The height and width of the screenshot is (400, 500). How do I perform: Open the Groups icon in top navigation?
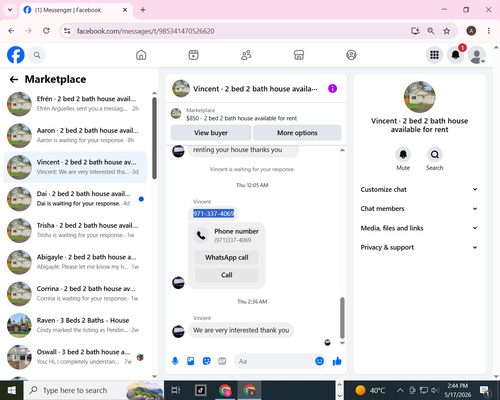click(351, 55)
